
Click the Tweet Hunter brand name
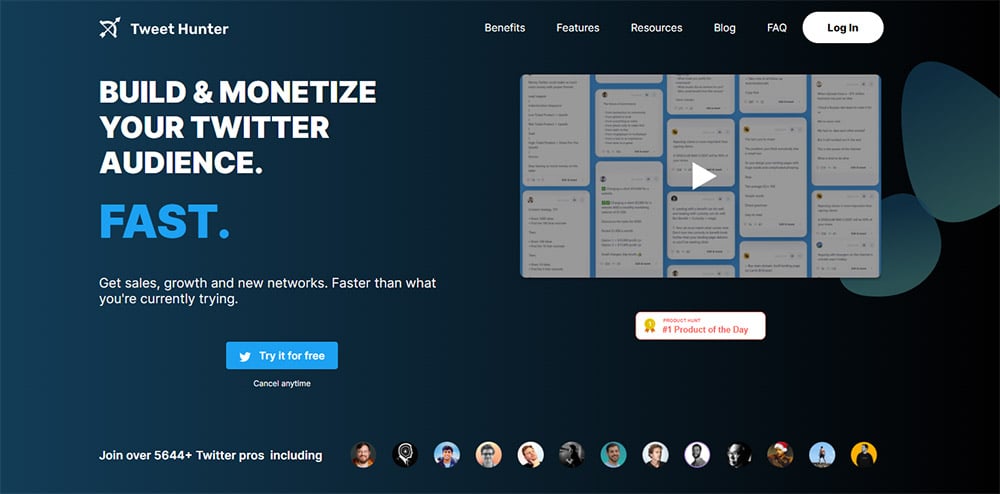click(x=179, y=29)
